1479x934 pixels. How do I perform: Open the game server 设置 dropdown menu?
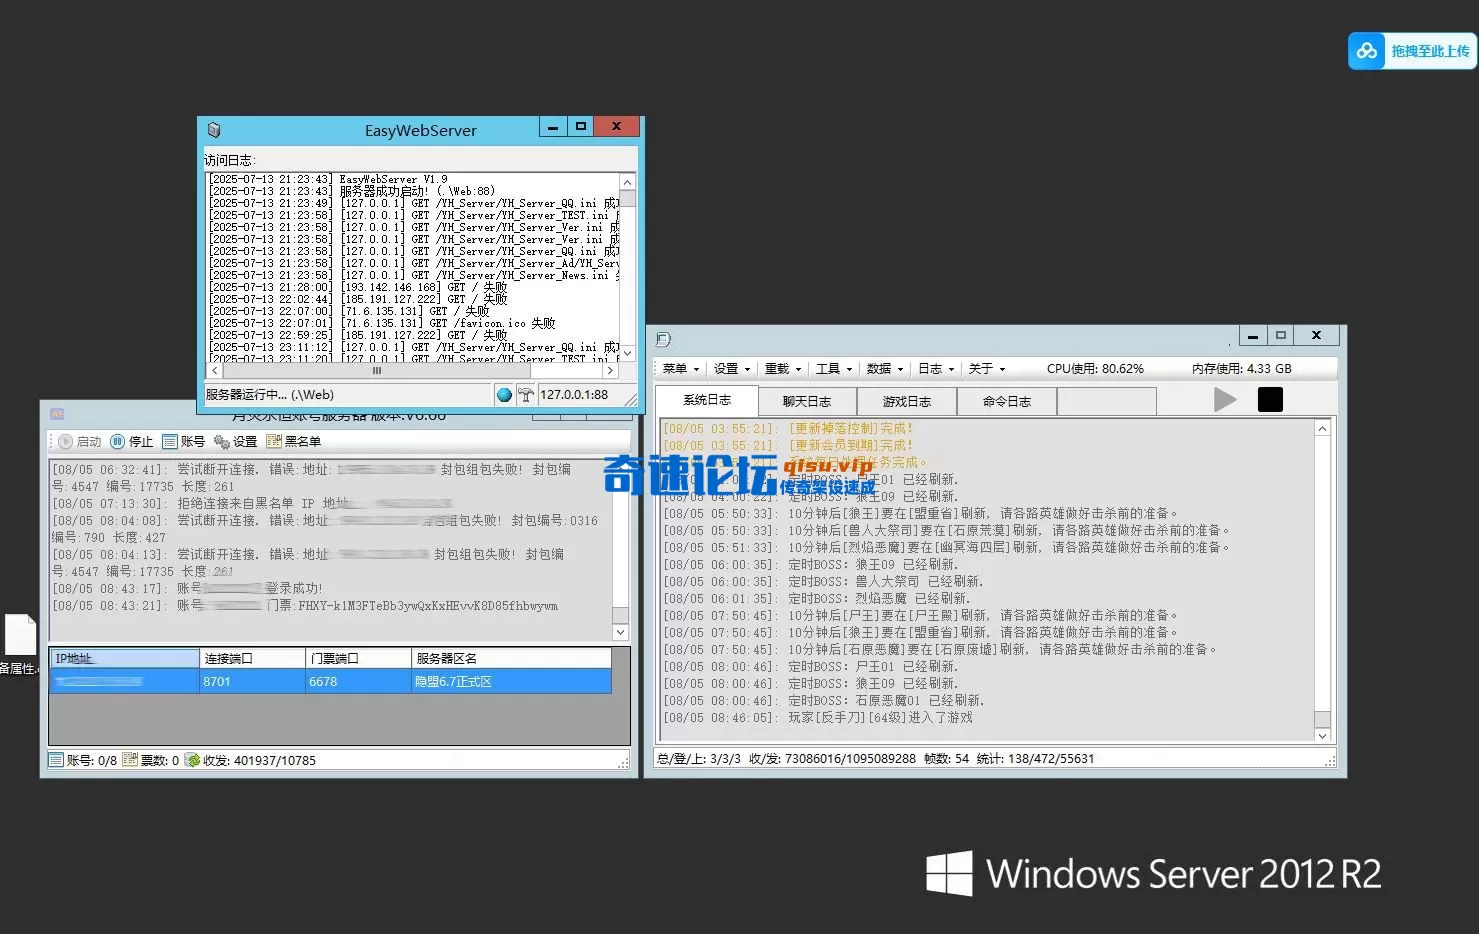point(732,369)
